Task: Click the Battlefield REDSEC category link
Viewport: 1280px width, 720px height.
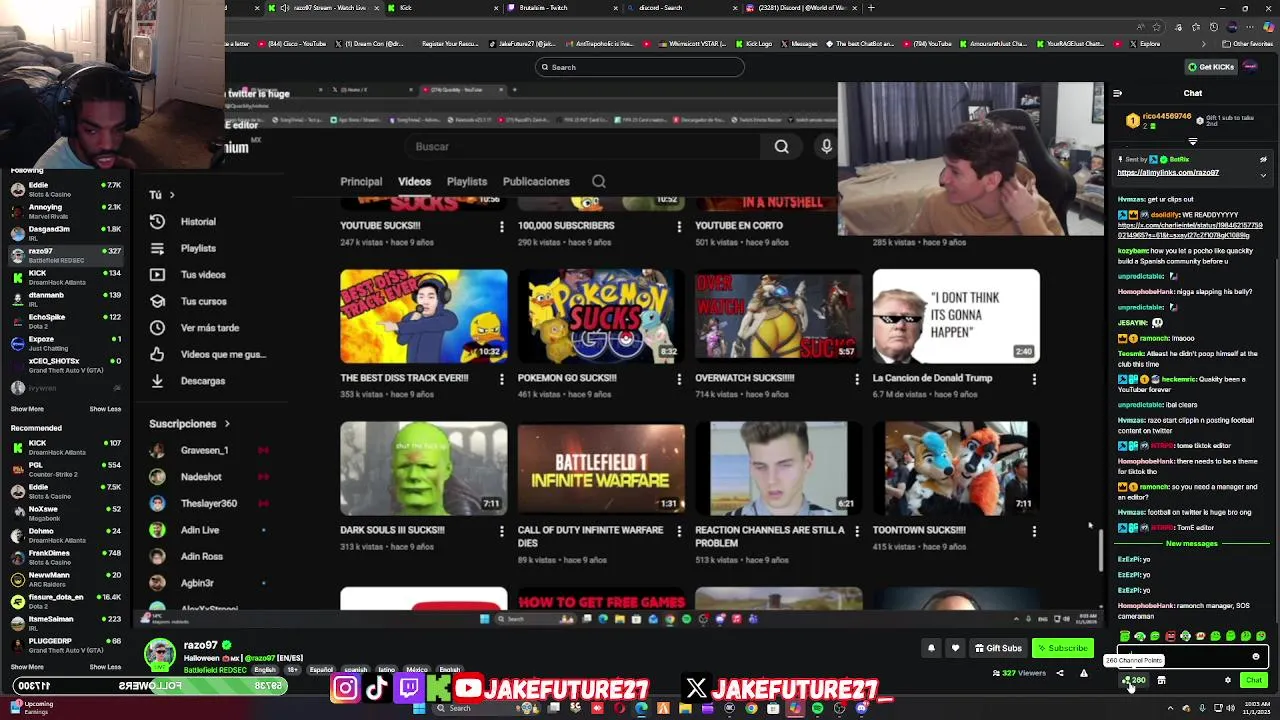Action: 215,670
